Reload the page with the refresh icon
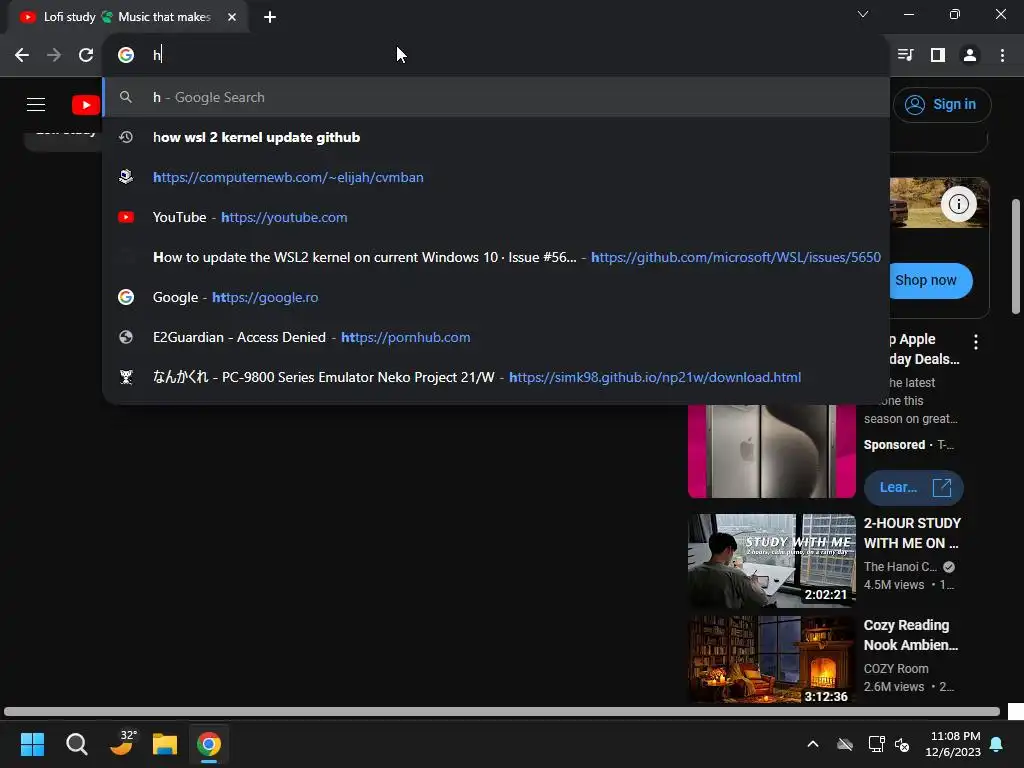This screenshot has width=1024, height=768. [x=86, y=56]
